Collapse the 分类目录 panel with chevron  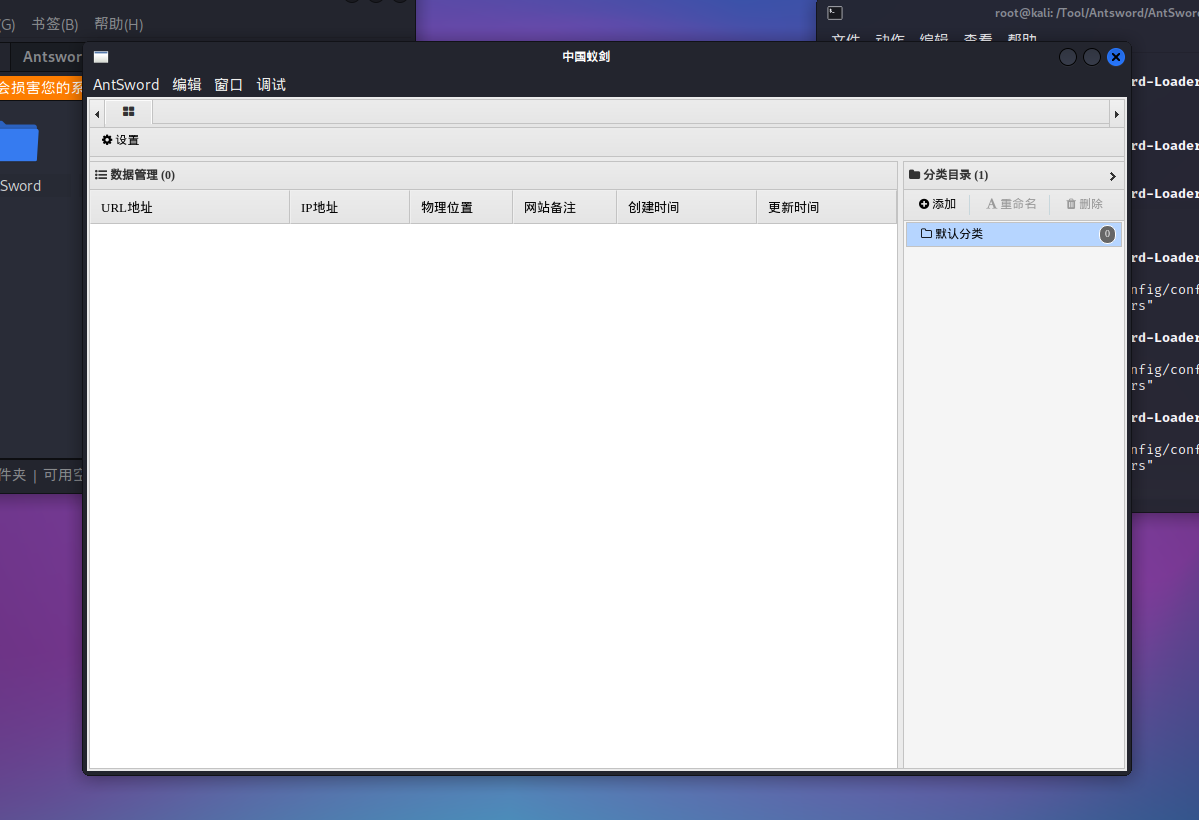pyautogui.click(x=1113, y=176)
